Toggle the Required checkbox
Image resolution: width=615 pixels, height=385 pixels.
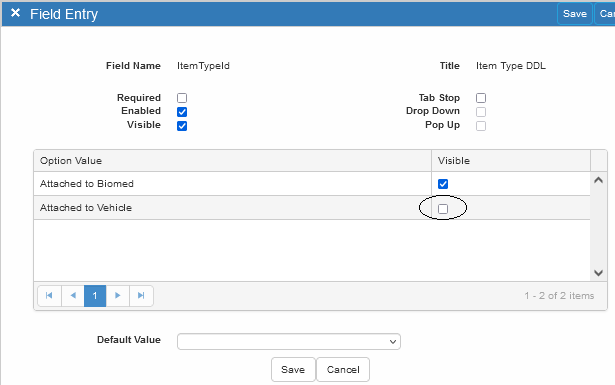(x=182, y=98)
